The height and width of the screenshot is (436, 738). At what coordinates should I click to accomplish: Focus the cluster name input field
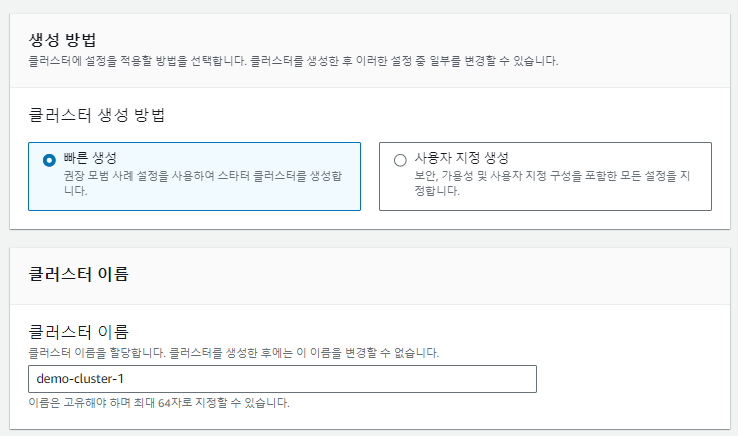tap(282, 379)
